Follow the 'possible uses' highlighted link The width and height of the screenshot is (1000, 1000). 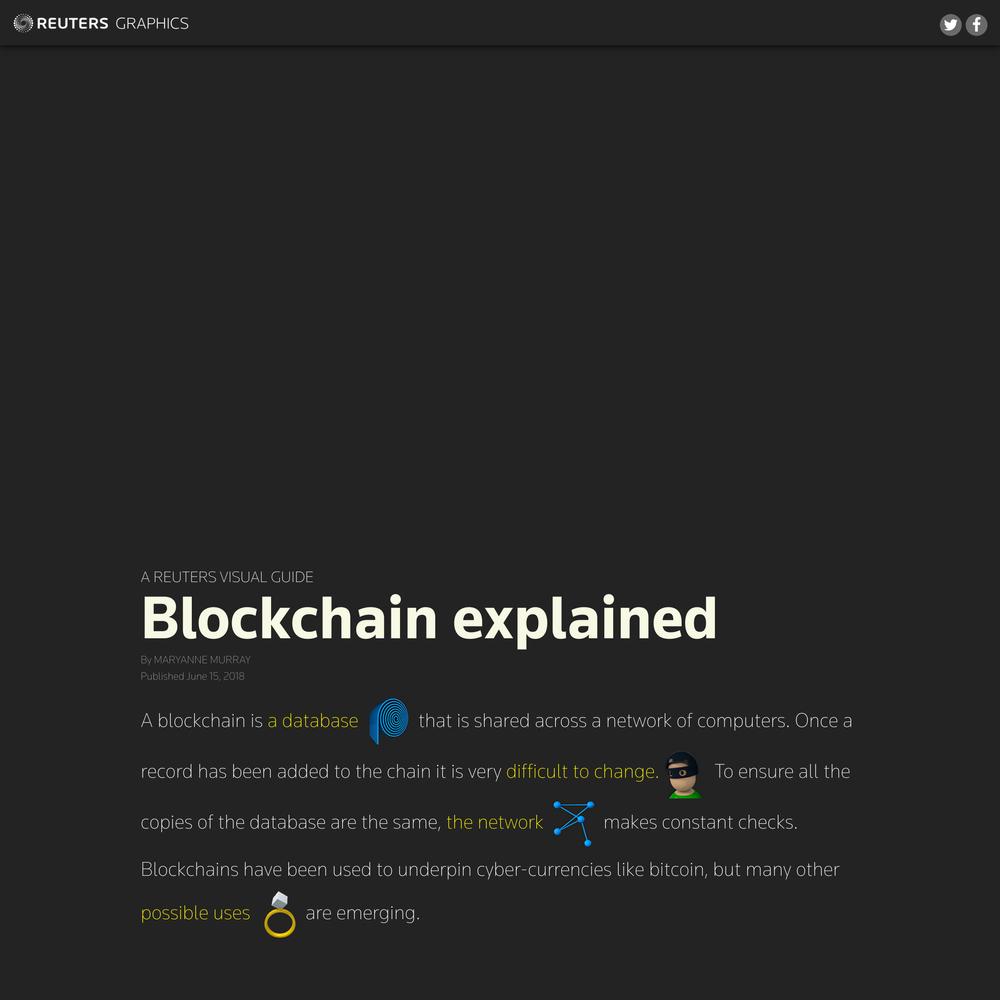(195, 913)
